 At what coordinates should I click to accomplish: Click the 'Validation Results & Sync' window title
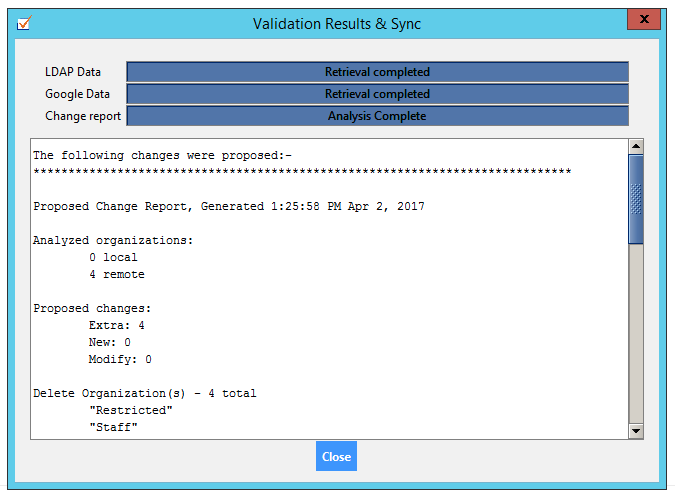tap(337, 24)
